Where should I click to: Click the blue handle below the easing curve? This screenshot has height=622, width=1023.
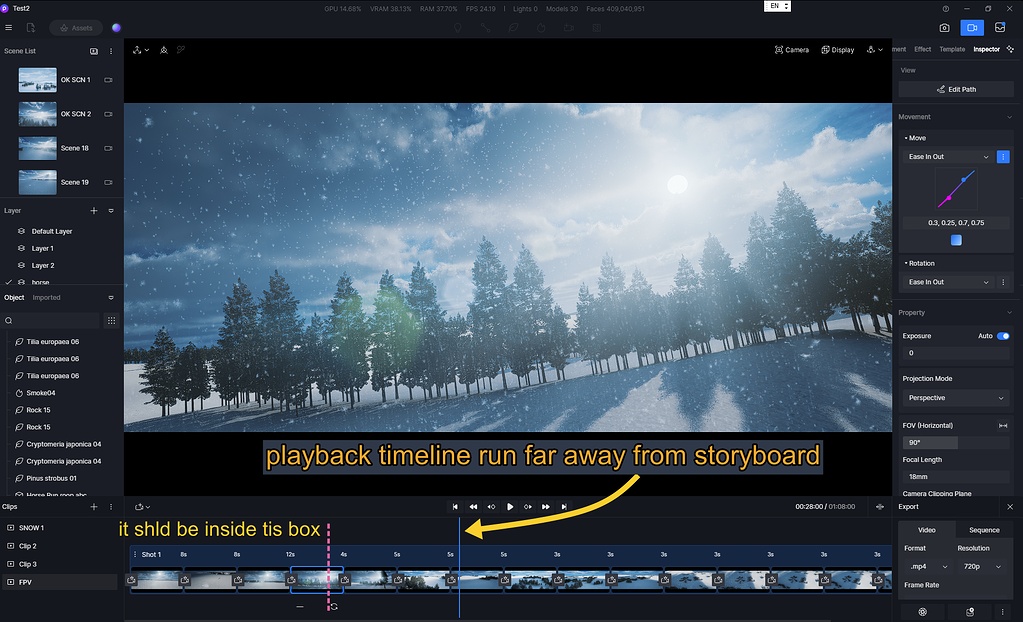pos(955,240)
